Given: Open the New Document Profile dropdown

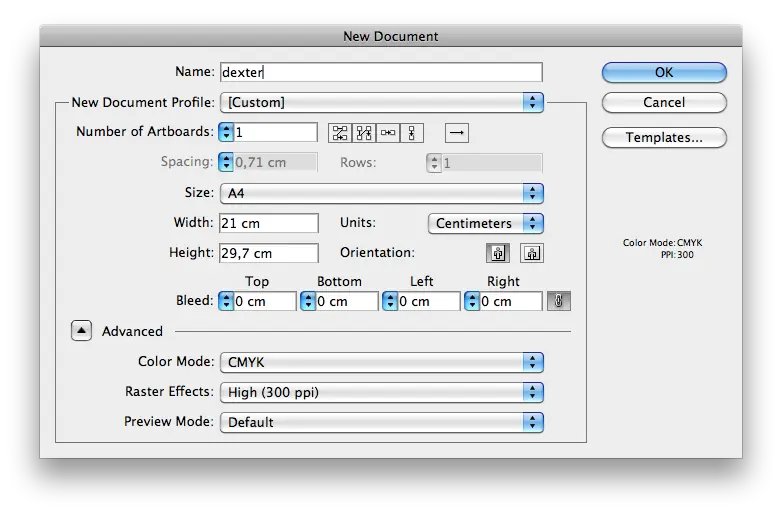Looking at the screenshot, I should tap(382, 103).
